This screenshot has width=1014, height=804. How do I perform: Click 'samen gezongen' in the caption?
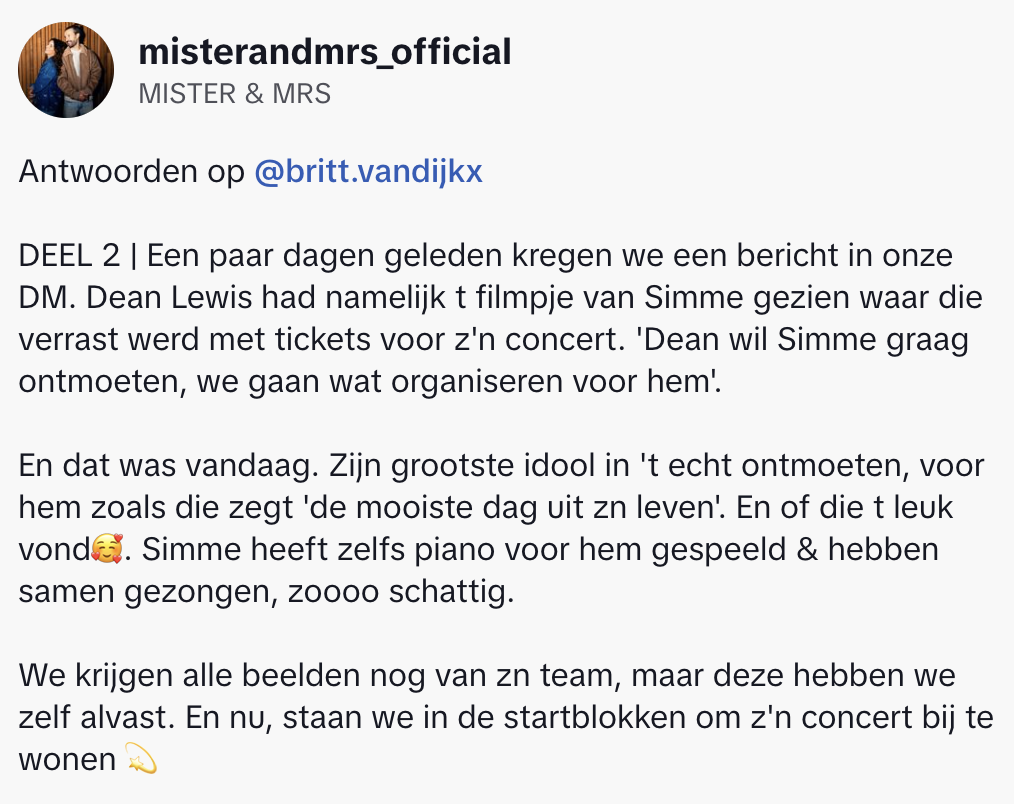pos(134,592)
